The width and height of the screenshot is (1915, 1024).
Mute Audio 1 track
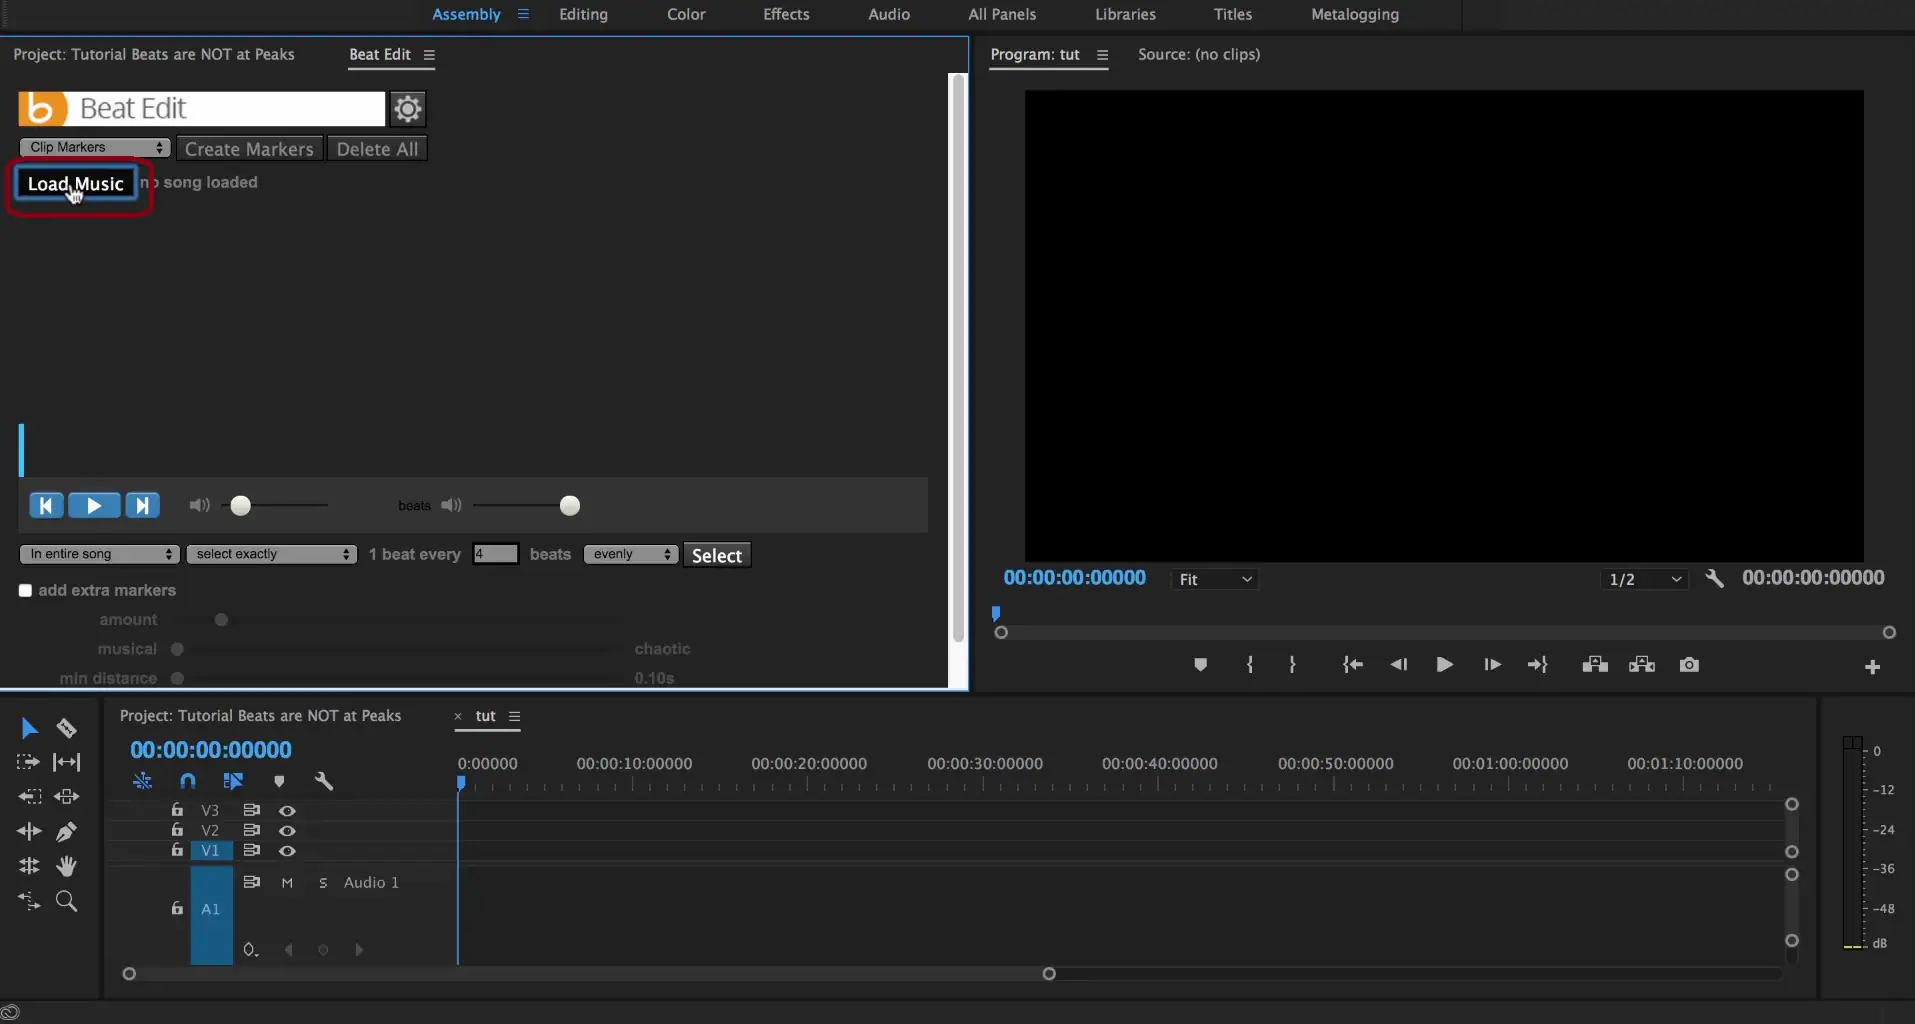(287, 883)
